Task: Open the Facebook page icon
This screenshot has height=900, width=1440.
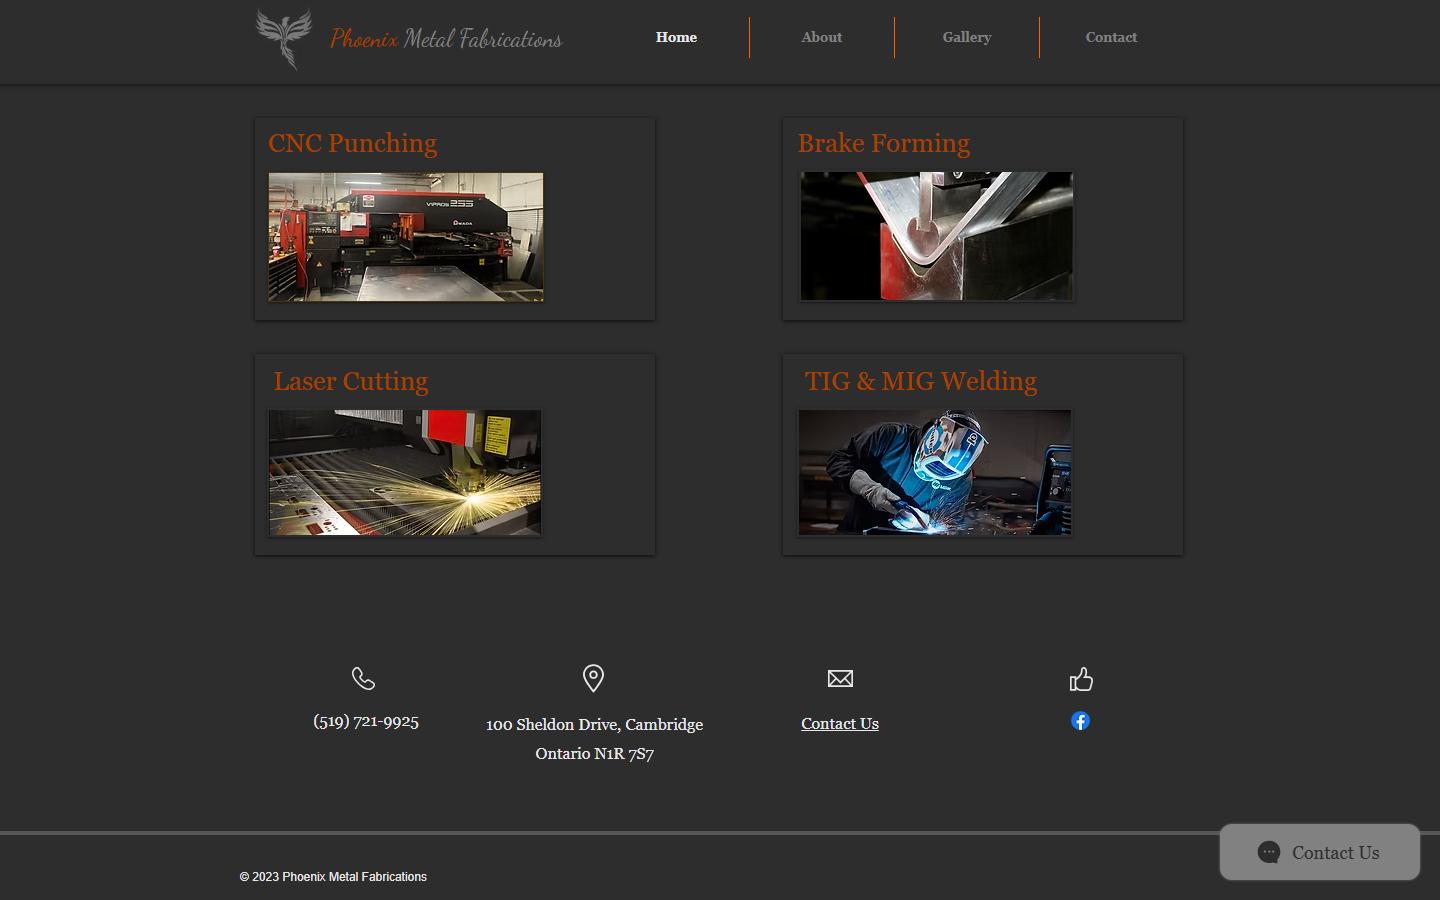Action: click(x=1080, y=721)
